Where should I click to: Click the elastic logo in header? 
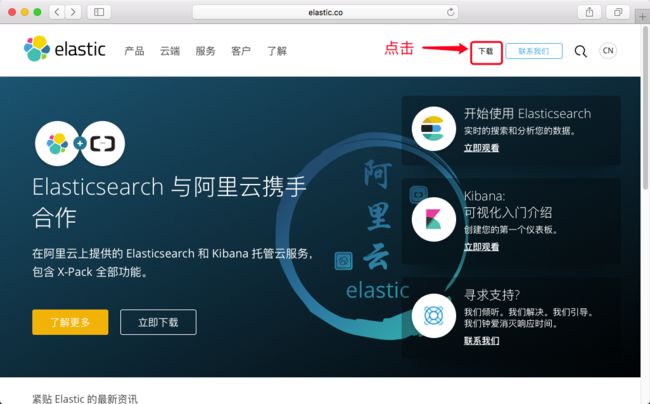pyautogui.click(x=64, y=49)
